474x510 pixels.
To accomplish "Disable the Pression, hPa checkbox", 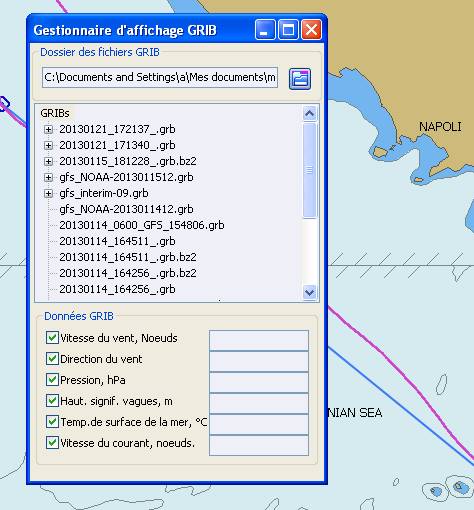I will (52, 379).
